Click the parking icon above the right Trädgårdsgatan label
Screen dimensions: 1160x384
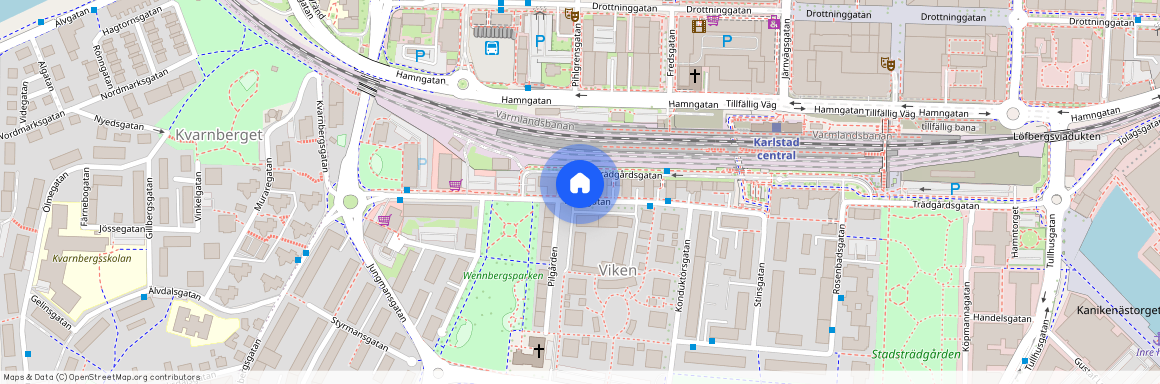coord(954,189)
